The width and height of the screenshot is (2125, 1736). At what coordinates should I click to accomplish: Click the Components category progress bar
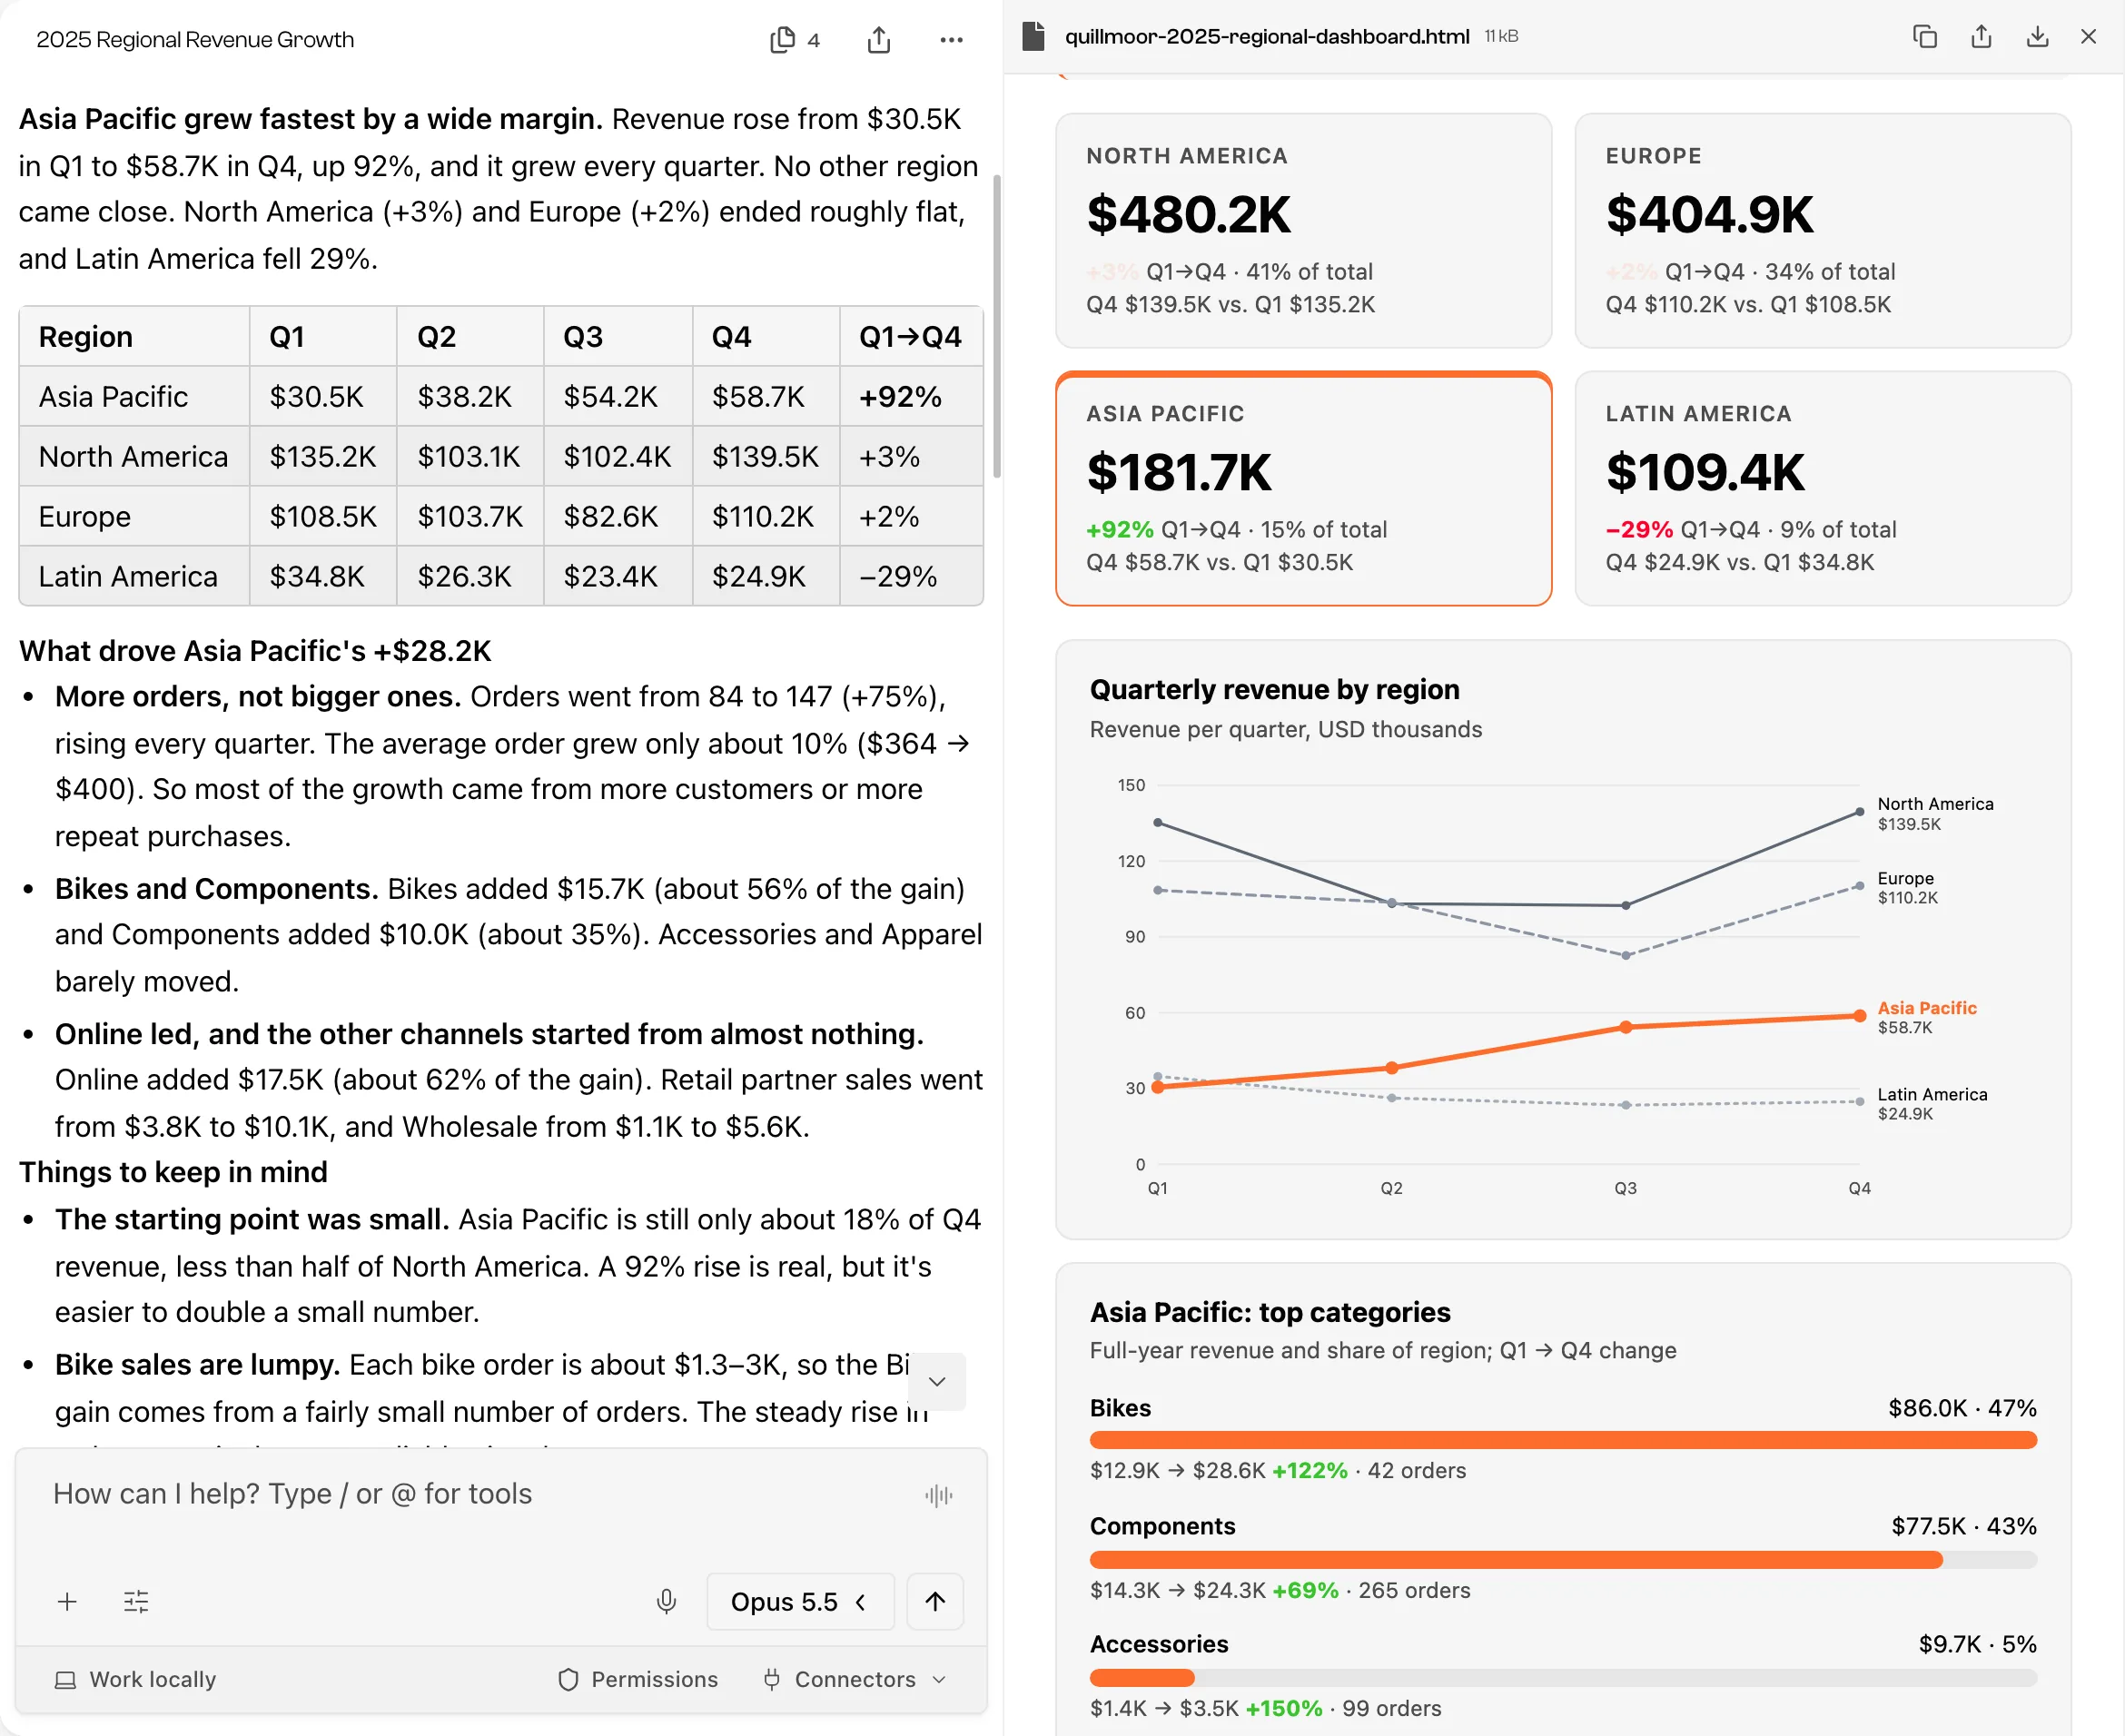tap(1562, 1560)
